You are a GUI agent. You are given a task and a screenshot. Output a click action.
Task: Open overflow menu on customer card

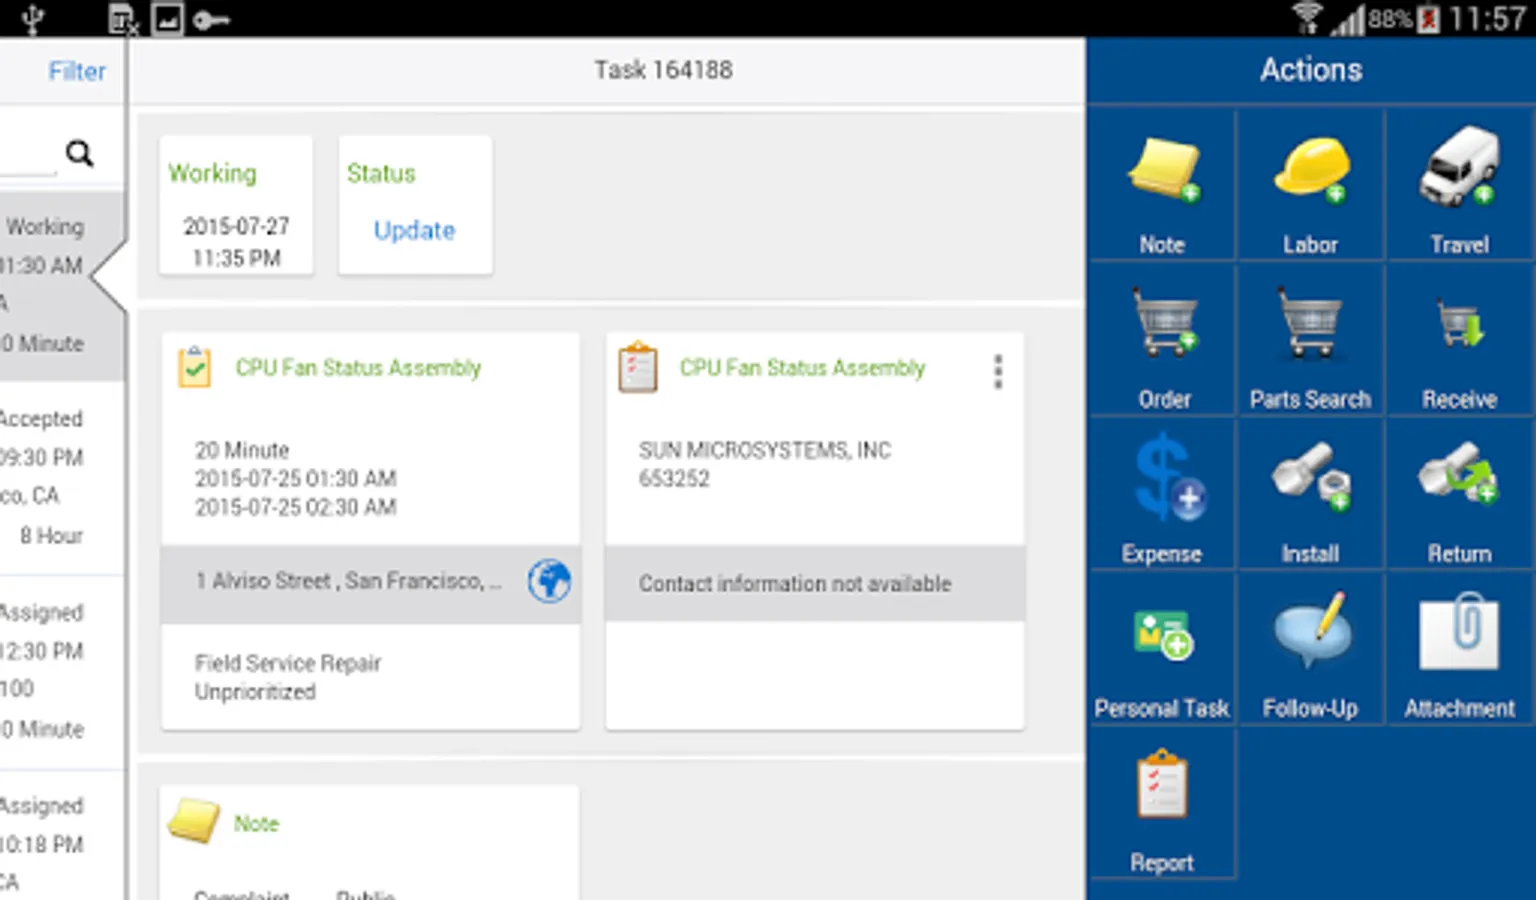[x=997, y=371]
